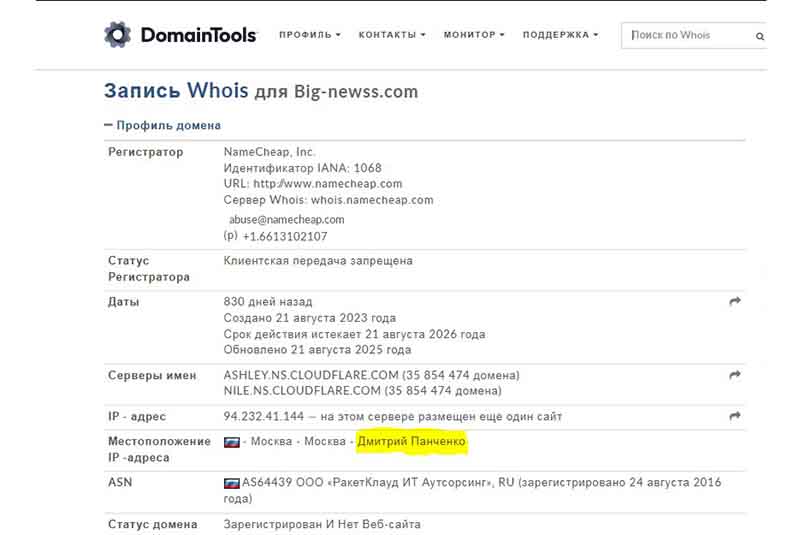The height and width of the screenshot is (535, 800).
Task: Open the ПРОФИЛЬ dropdown menu
Action: click(x=310, y=35)
